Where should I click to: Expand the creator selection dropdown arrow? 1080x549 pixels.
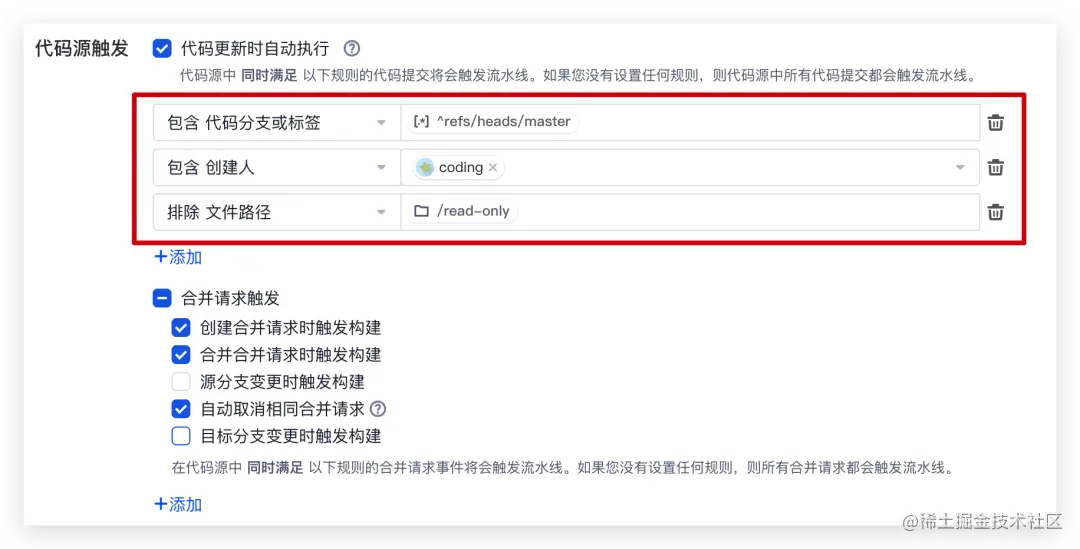(x=960, y=167)
